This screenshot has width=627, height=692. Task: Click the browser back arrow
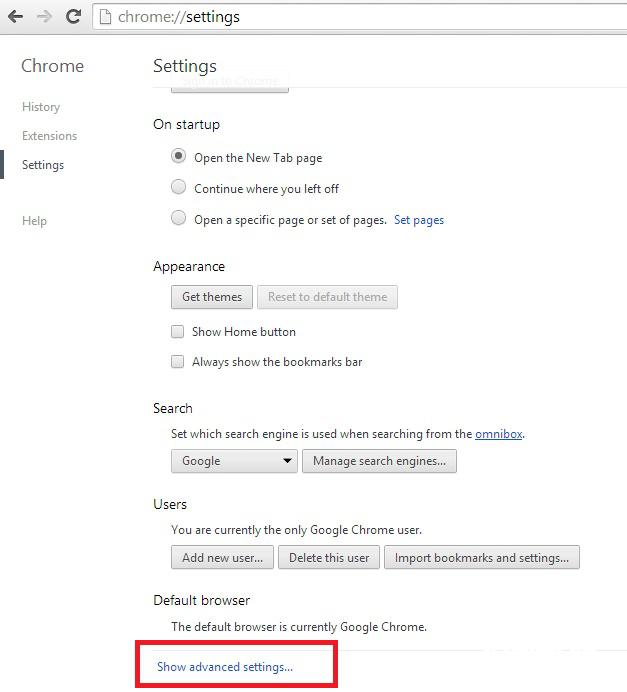pos(14,17)
